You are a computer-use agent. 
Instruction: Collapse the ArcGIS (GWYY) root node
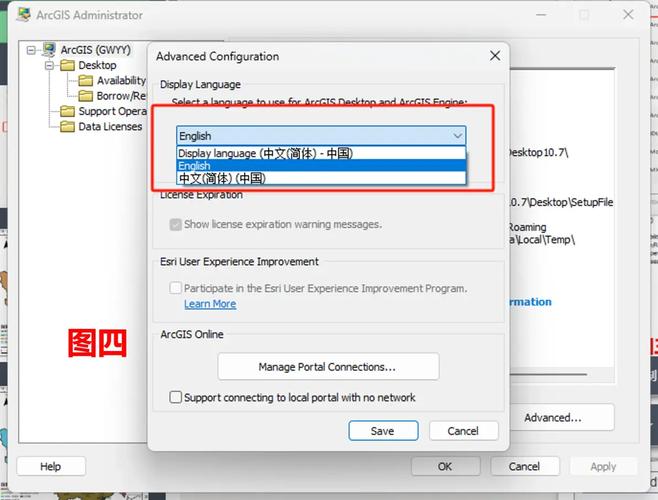click(x=31, y=50)
